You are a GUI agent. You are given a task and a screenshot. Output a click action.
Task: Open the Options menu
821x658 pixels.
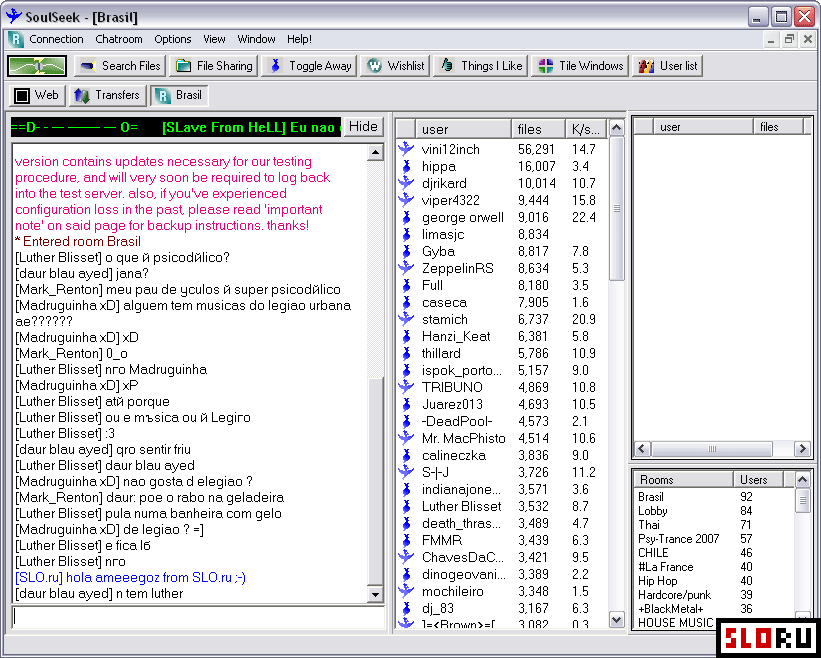coord(173,39)
